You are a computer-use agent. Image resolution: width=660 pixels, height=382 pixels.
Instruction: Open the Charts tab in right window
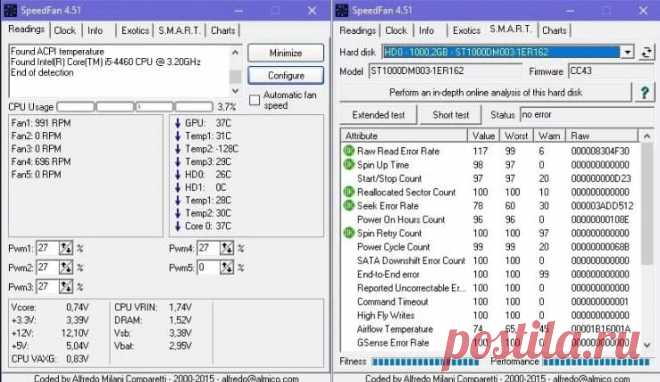point(554,31)
